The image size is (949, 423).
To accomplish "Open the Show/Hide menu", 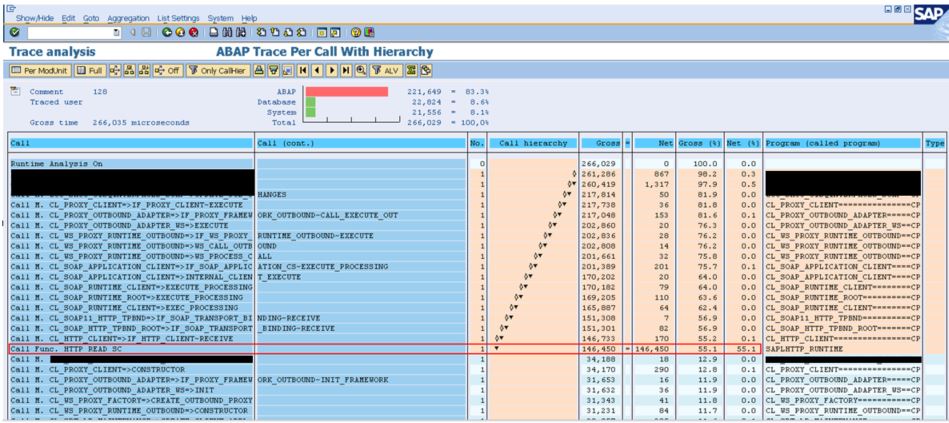I will point(34,19).
